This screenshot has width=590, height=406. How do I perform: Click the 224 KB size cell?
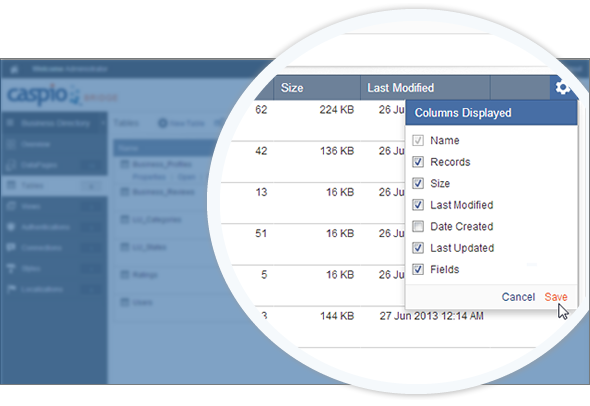point(337,109)
